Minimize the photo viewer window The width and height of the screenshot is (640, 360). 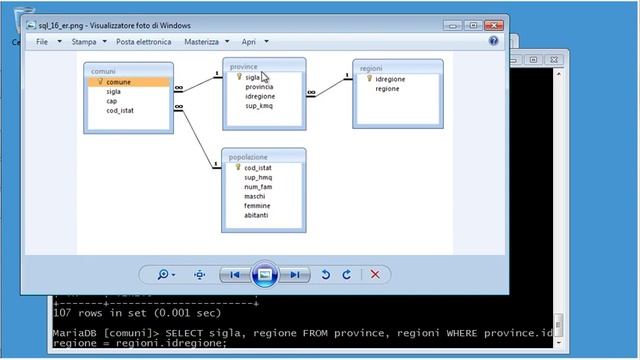pos(453,26)
